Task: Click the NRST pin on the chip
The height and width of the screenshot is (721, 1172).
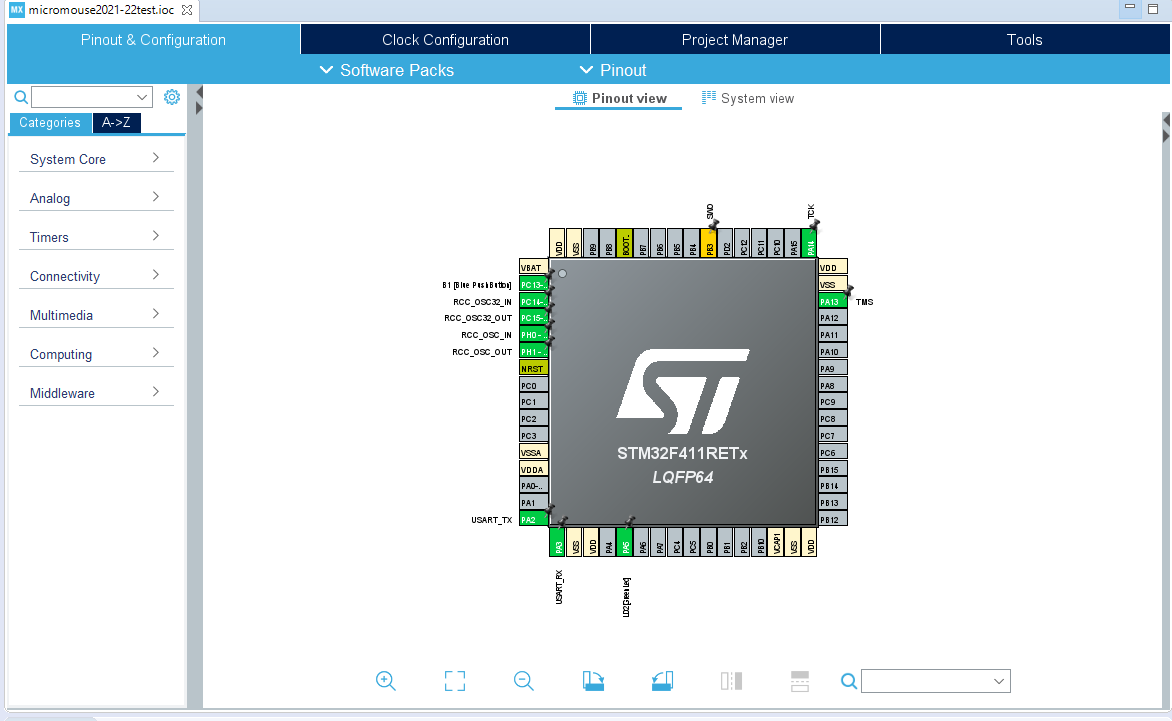Action: pos(533,368)
